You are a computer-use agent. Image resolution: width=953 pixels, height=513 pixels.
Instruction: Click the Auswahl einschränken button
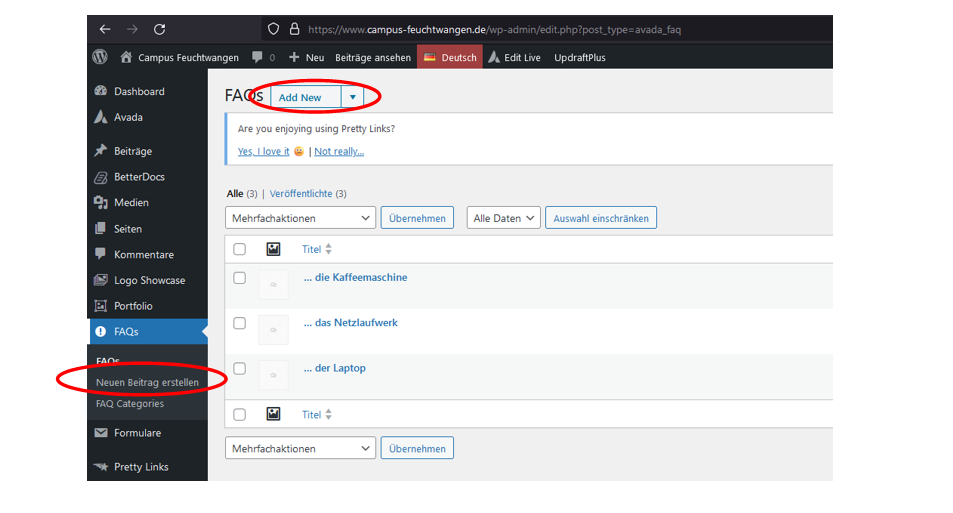point(600,218)
